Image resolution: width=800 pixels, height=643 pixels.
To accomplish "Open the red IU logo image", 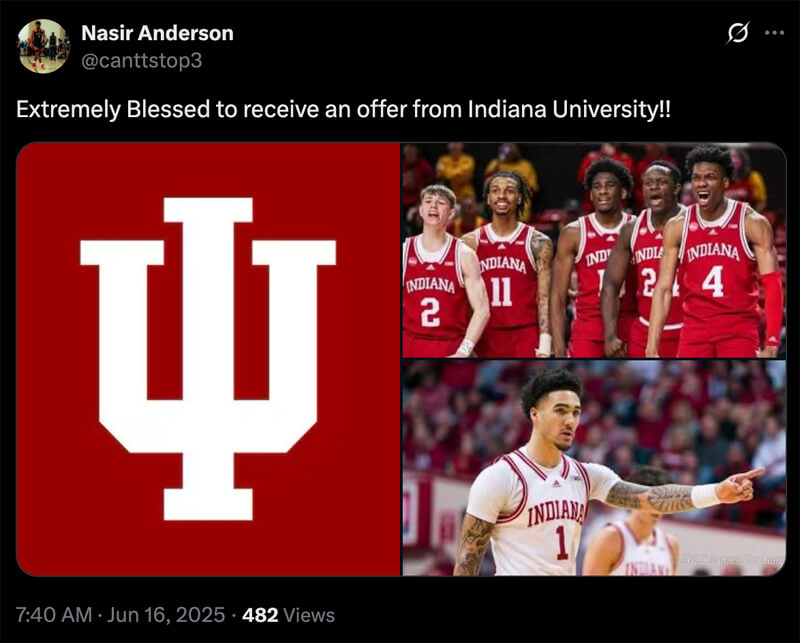I will click(x=208, y=359).
